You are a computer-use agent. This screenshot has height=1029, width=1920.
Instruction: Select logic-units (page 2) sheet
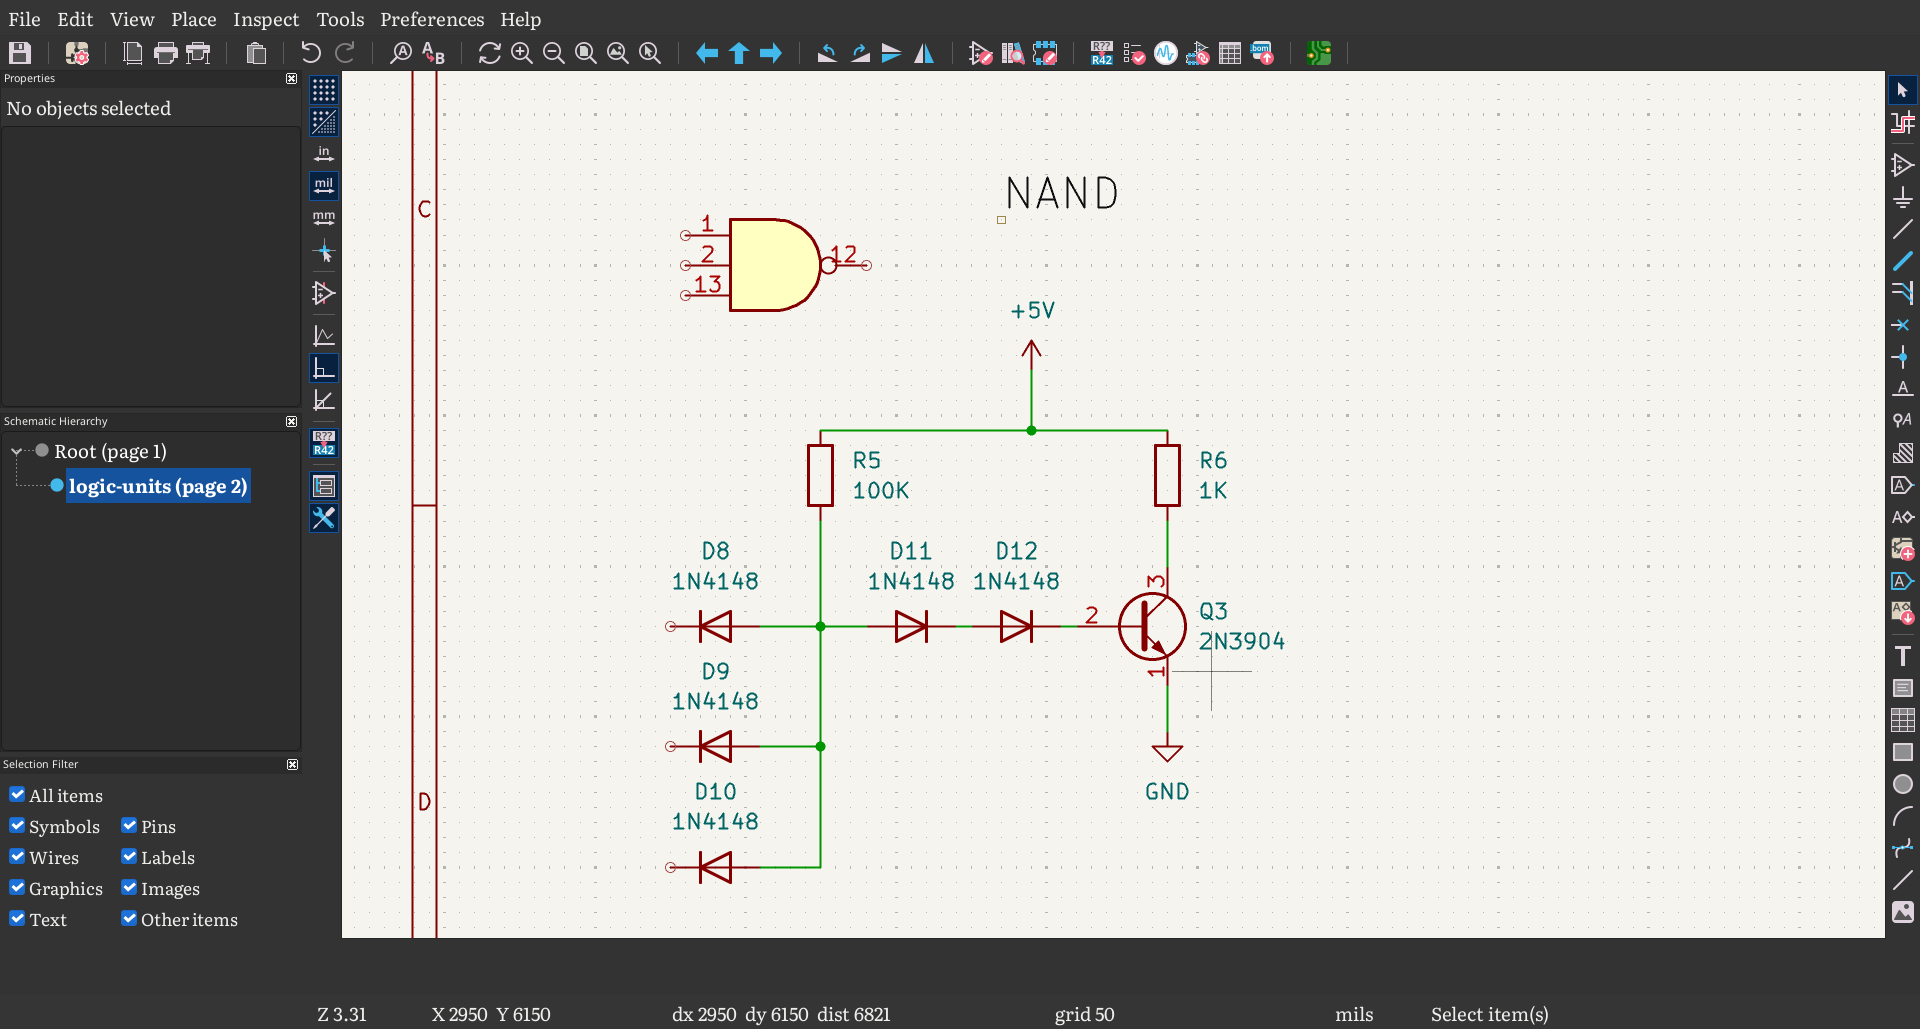[158, 486]
